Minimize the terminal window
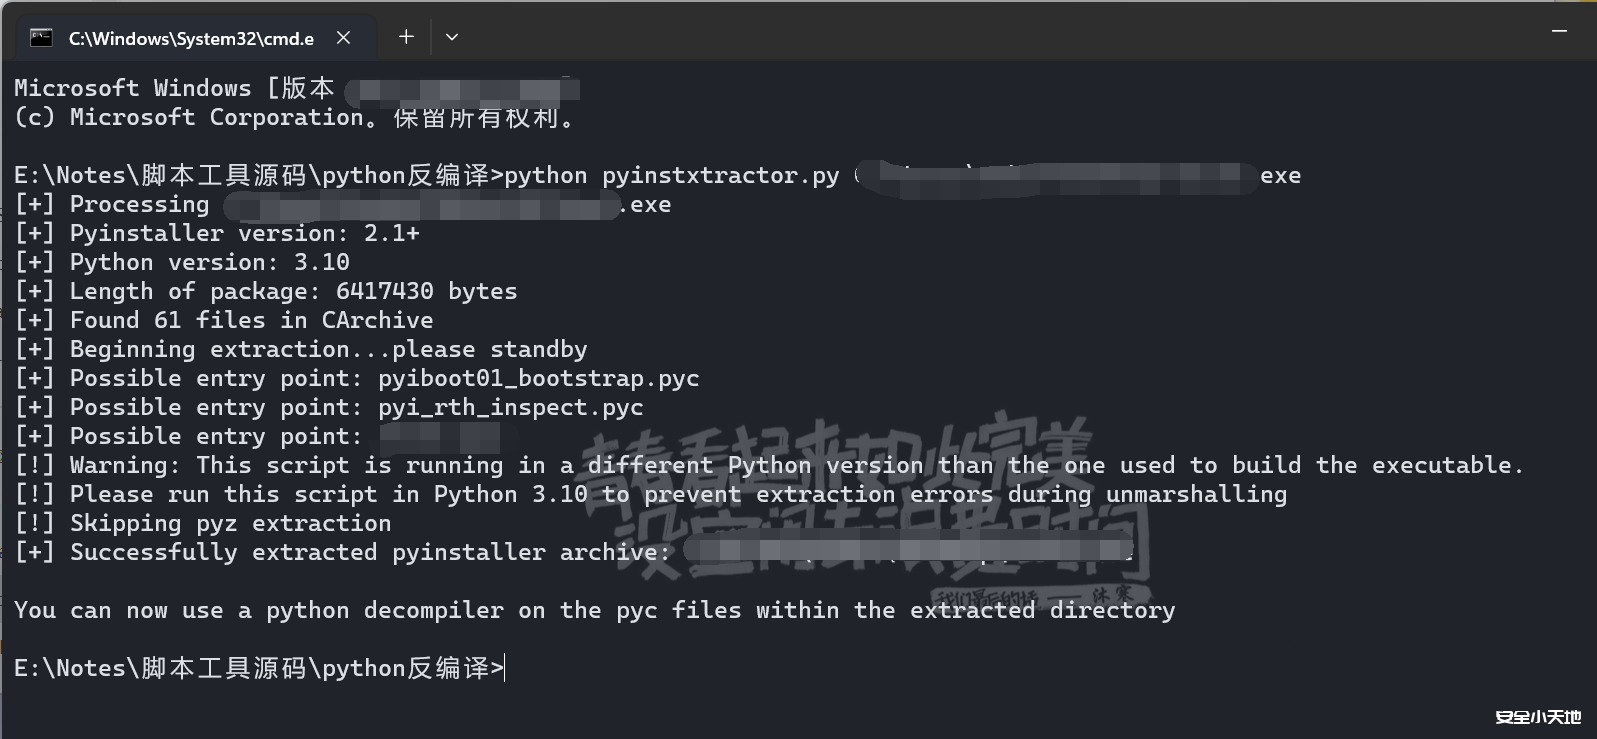1597x739 pixels. 1560,31
